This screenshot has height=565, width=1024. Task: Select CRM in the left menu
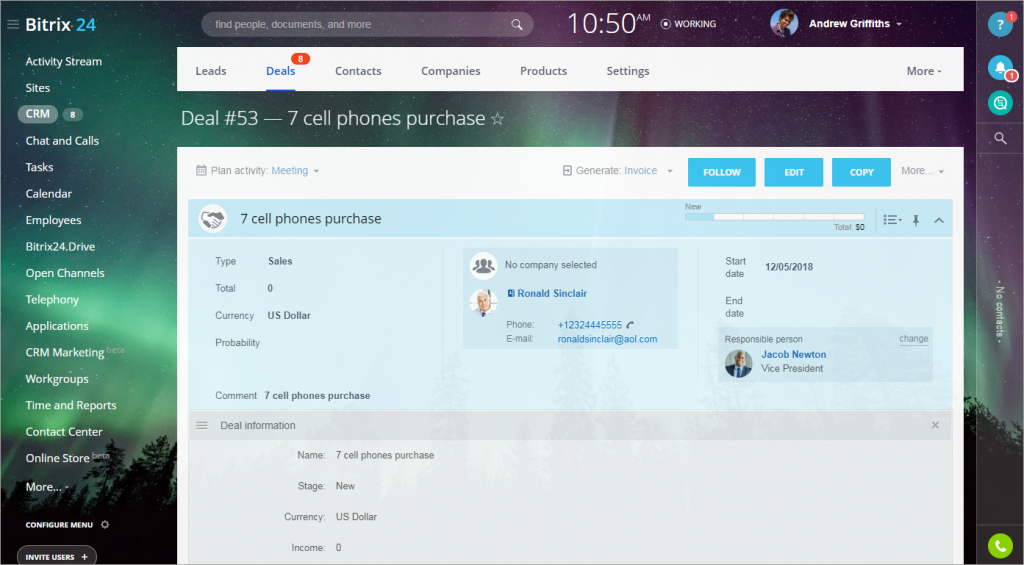tap(38, 114)
